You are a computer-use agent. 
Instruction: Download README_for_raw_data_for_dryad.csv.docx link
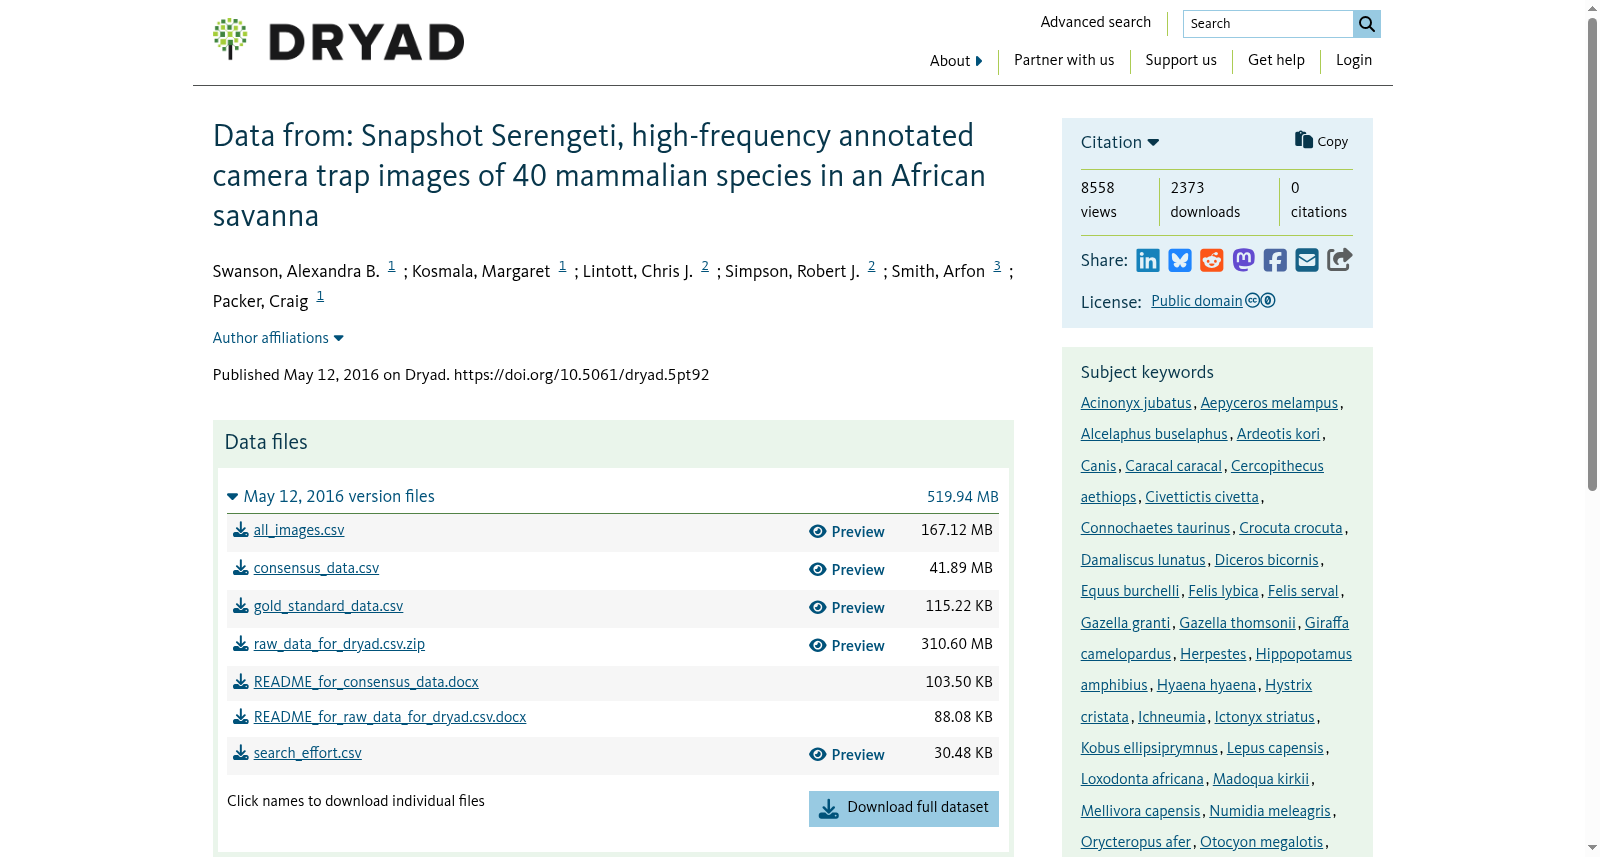pyautogui.click(x=390, y=717)
